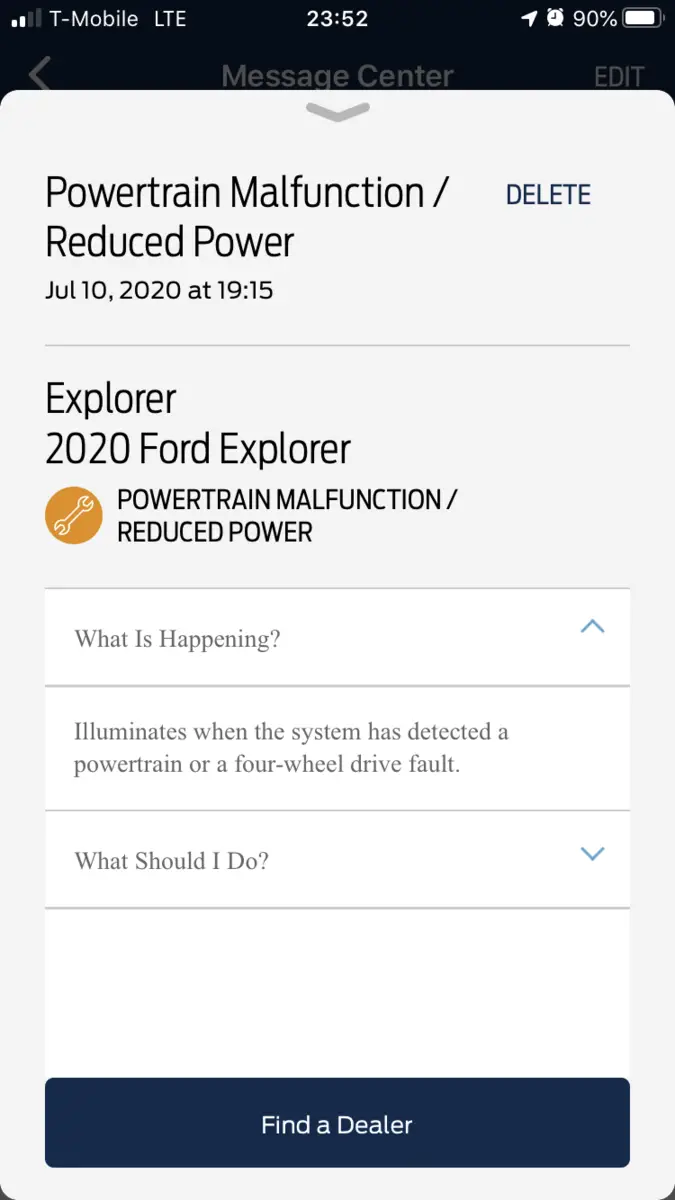Tap the orange wrench warning icon
This screenshot has height=1200, width=675.
(x=74, y=516)
